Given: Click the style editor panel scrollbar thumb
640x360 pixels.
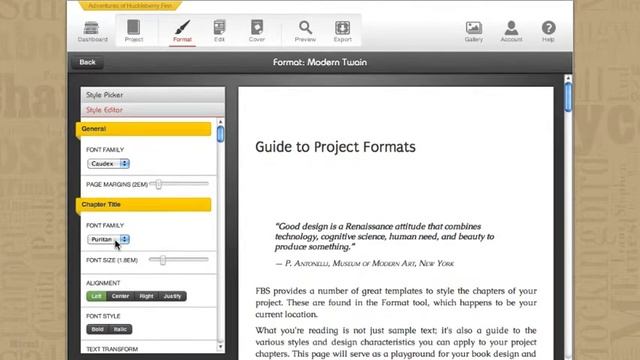Looking at the screenshot, I should click(x=220, y=134).
